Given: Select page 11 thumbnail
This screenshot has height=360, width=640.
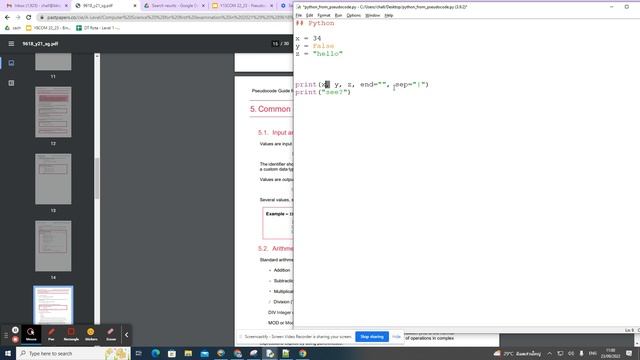Looking at the screenshot, I should 53,62.
